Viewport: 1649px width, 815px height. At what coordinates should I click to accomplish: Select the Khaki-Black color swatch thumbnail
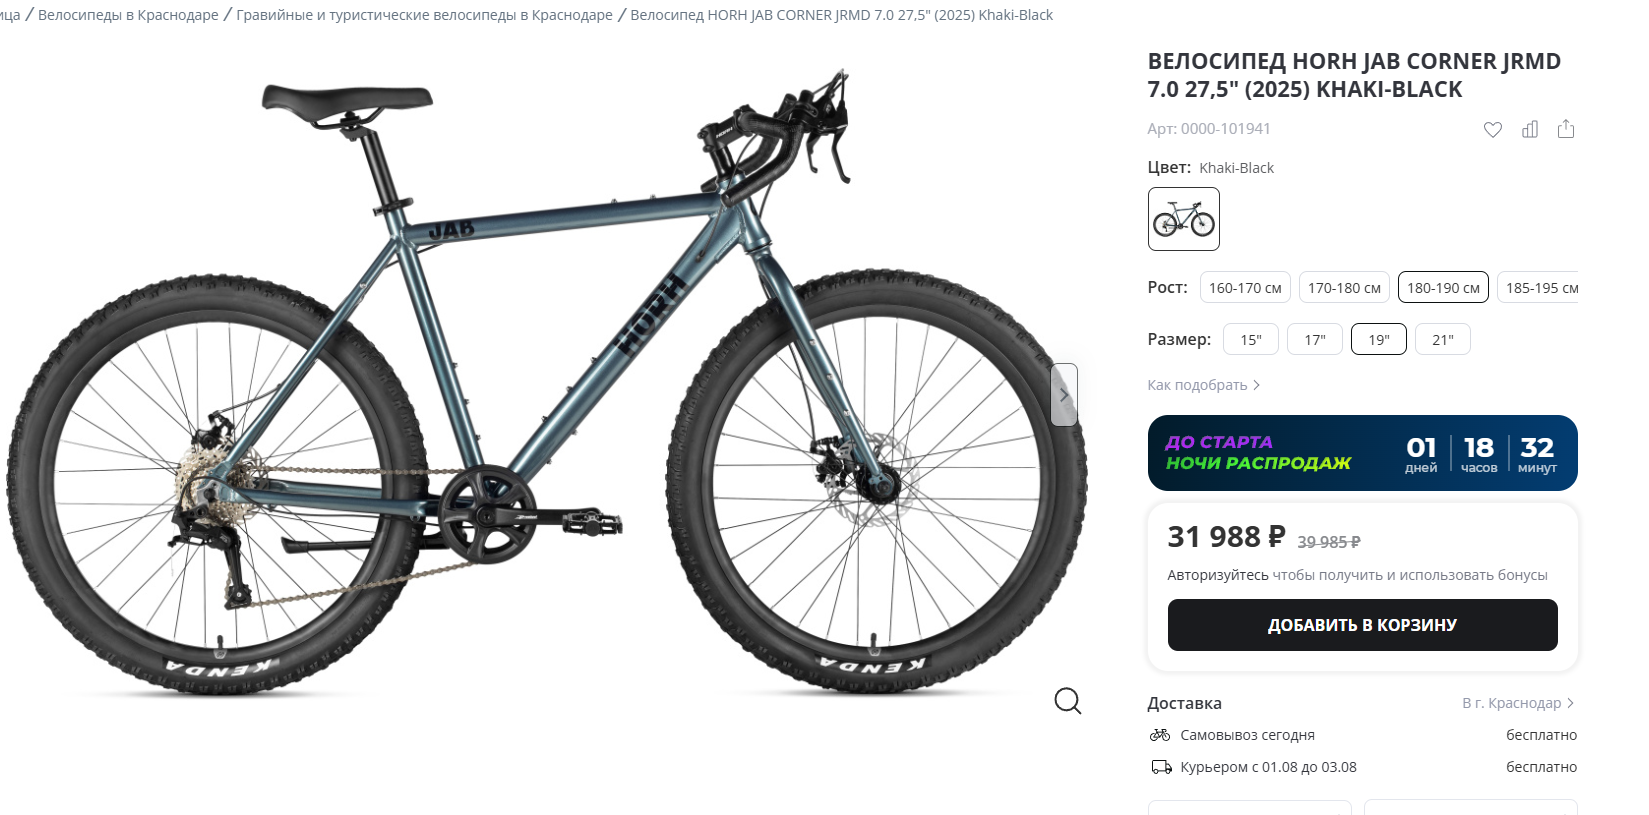coord(1184,219)
